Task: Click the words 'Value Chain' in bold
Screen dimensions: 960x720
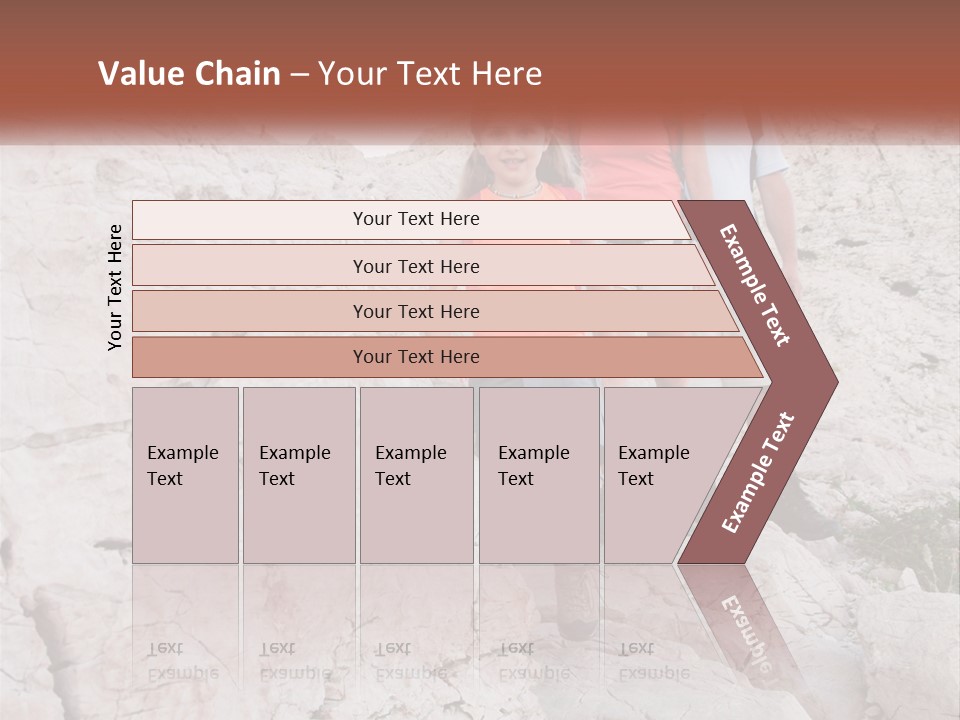Action: (x=189, y=73)
